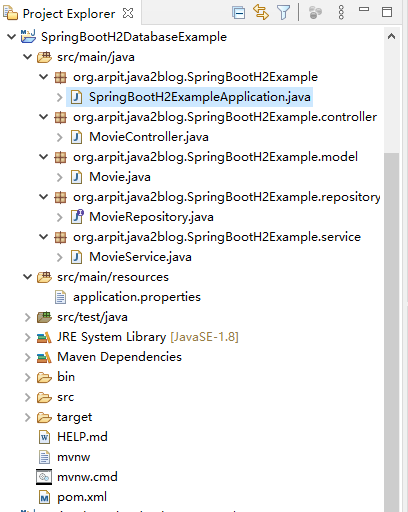Image resolution: width=408 pixels, height=512 pixels.
Task: Click SpringBootH2ExampleApplication.java file icon
Action: coord(77,97)
